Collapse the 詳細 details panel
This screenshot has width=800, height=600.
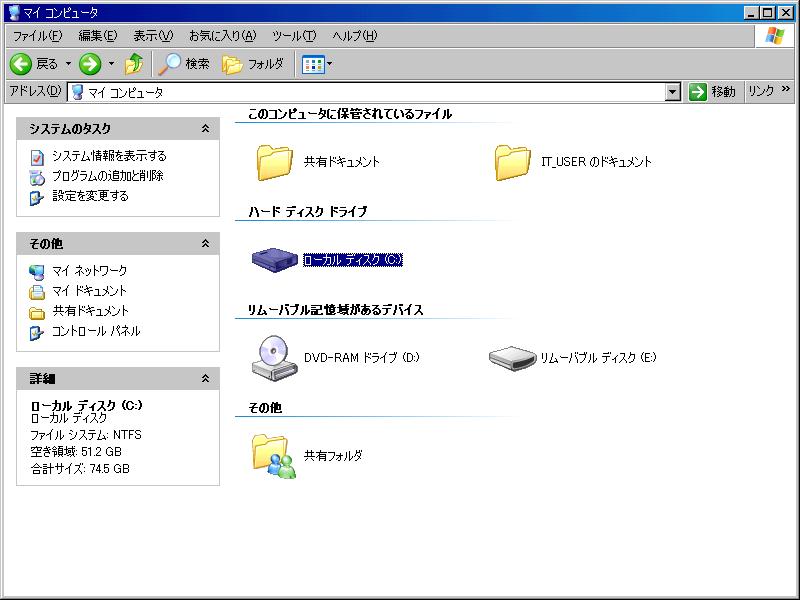(x=205, y=379)
